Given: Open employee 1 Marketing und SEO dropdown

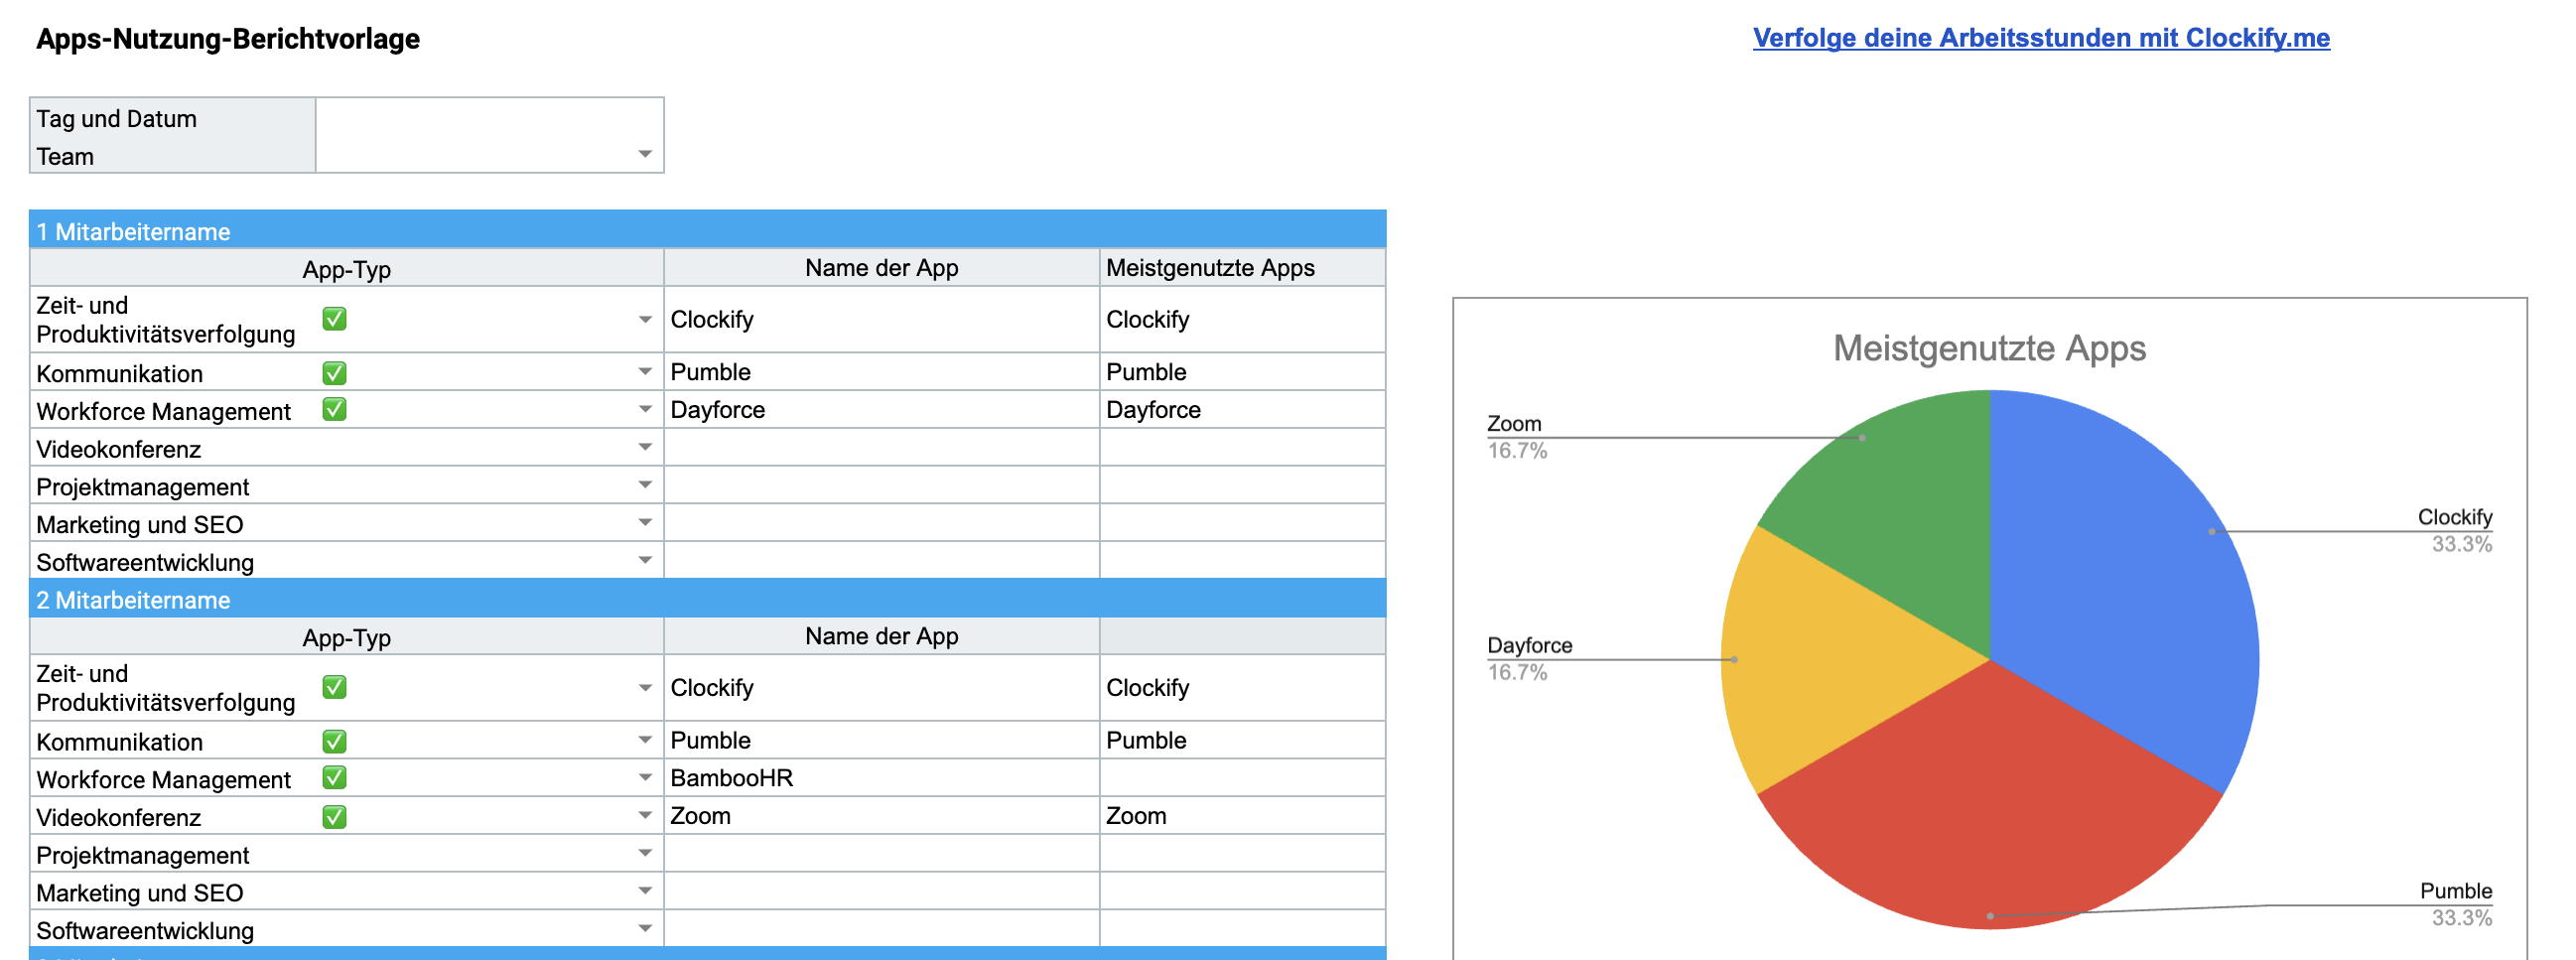Looking at the screenshot, I should point(645,523).
